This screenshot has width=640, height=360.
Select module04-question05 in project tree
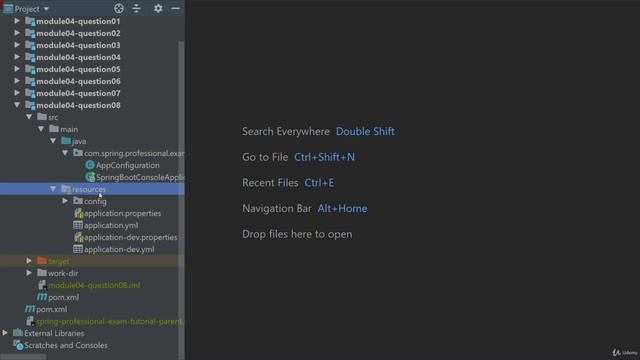tap(78, 69)
